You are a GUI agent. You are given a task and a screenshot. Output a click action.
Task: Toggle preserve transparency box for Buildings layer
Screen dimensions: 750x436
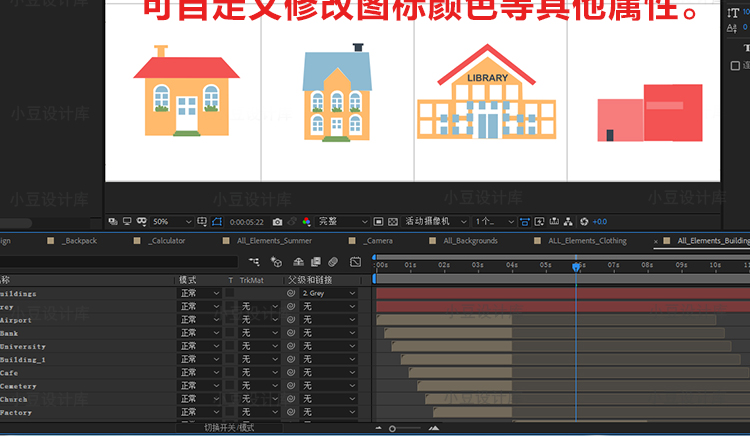click(230, 293)
